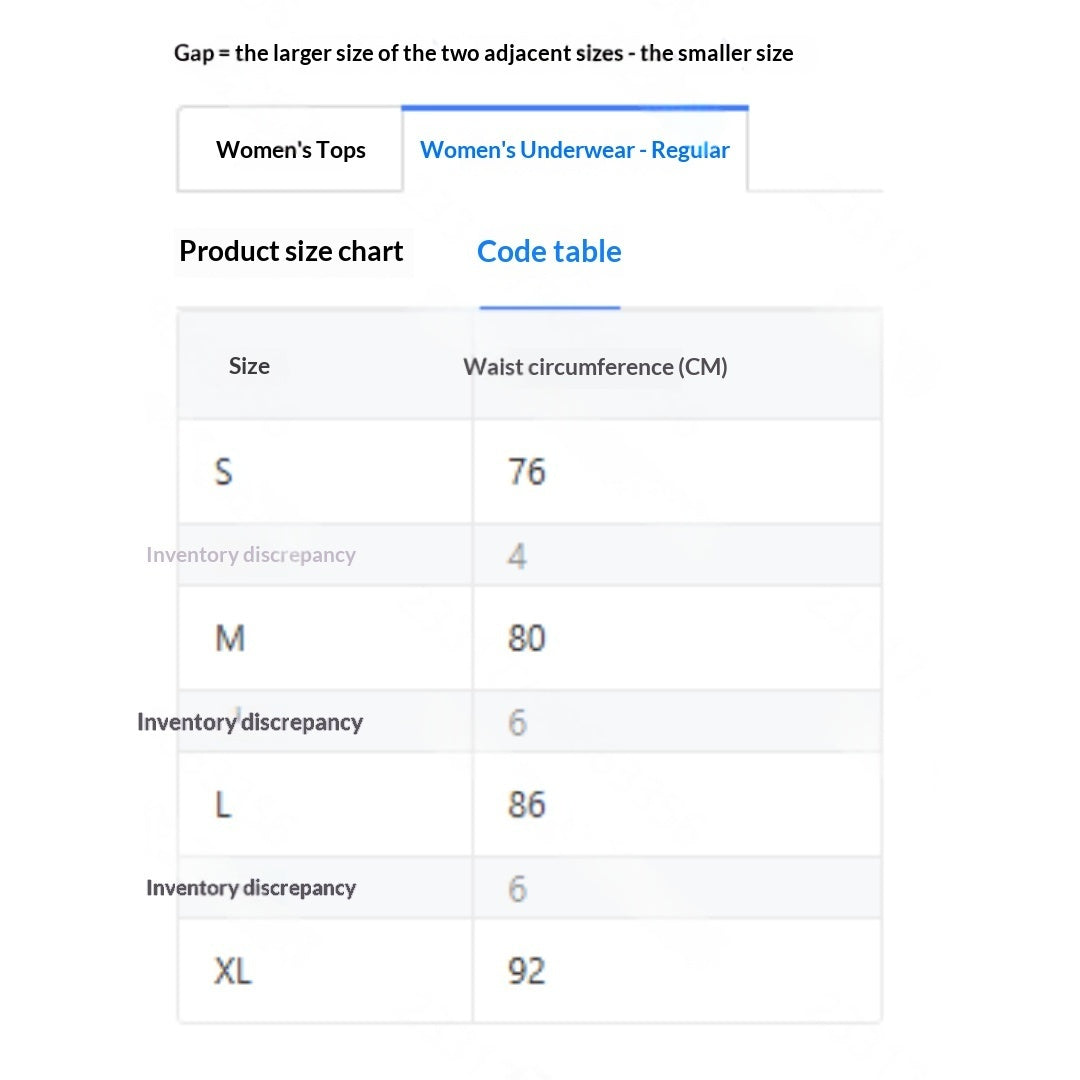Click Inventory discrepancy label below S row
The width and height of the screenshot is (1080, 1080).
[251, 555]
